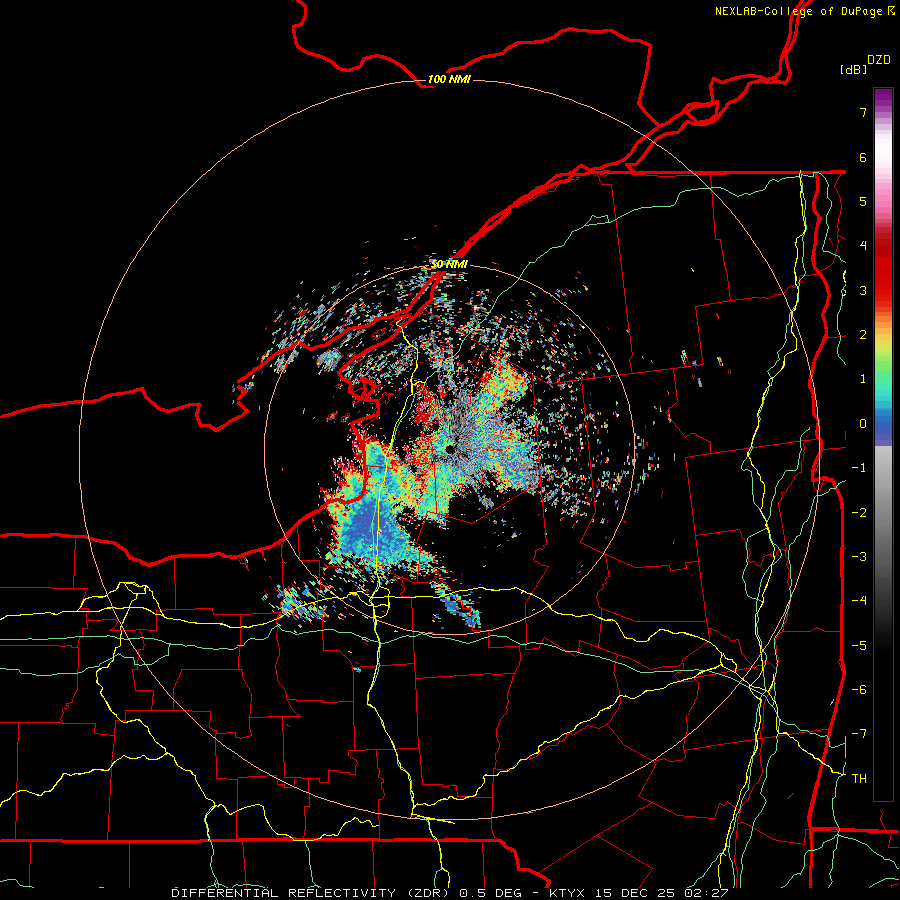
Task: Click the 4 value on color scale
Action: click(x=863, y=246)
